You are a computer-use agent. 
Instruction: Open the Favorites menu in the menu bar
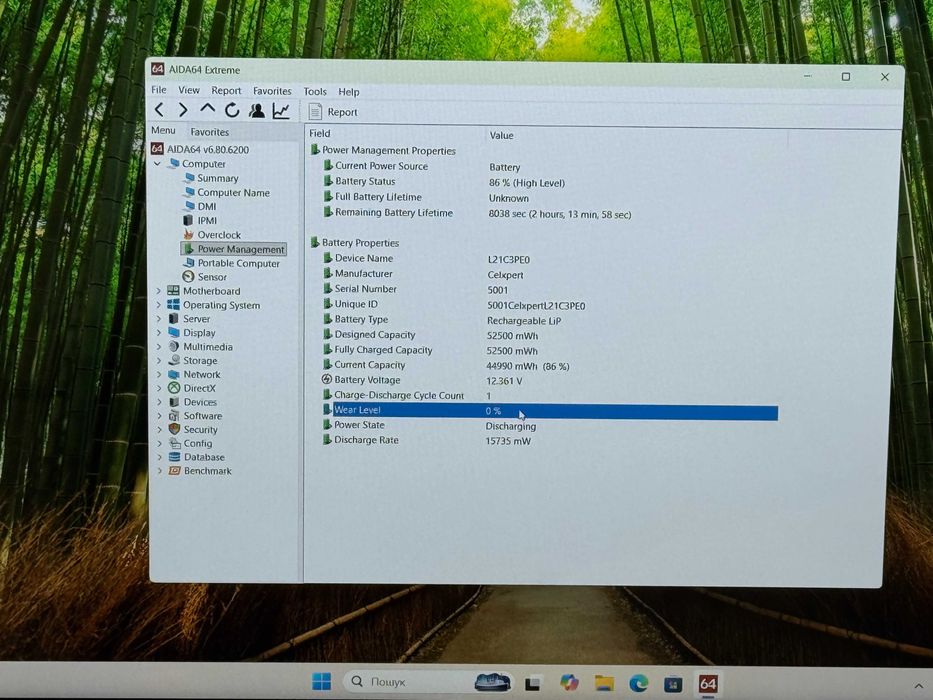coord(272,91)
